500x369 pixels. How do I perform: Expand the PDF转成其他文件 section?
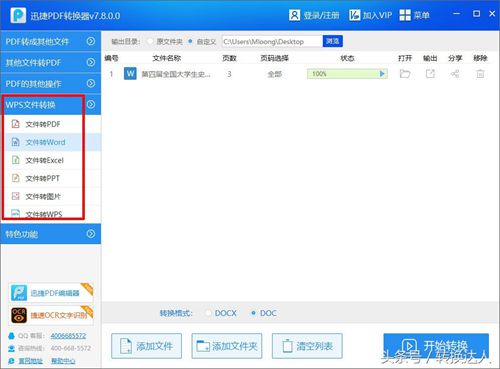50,41
